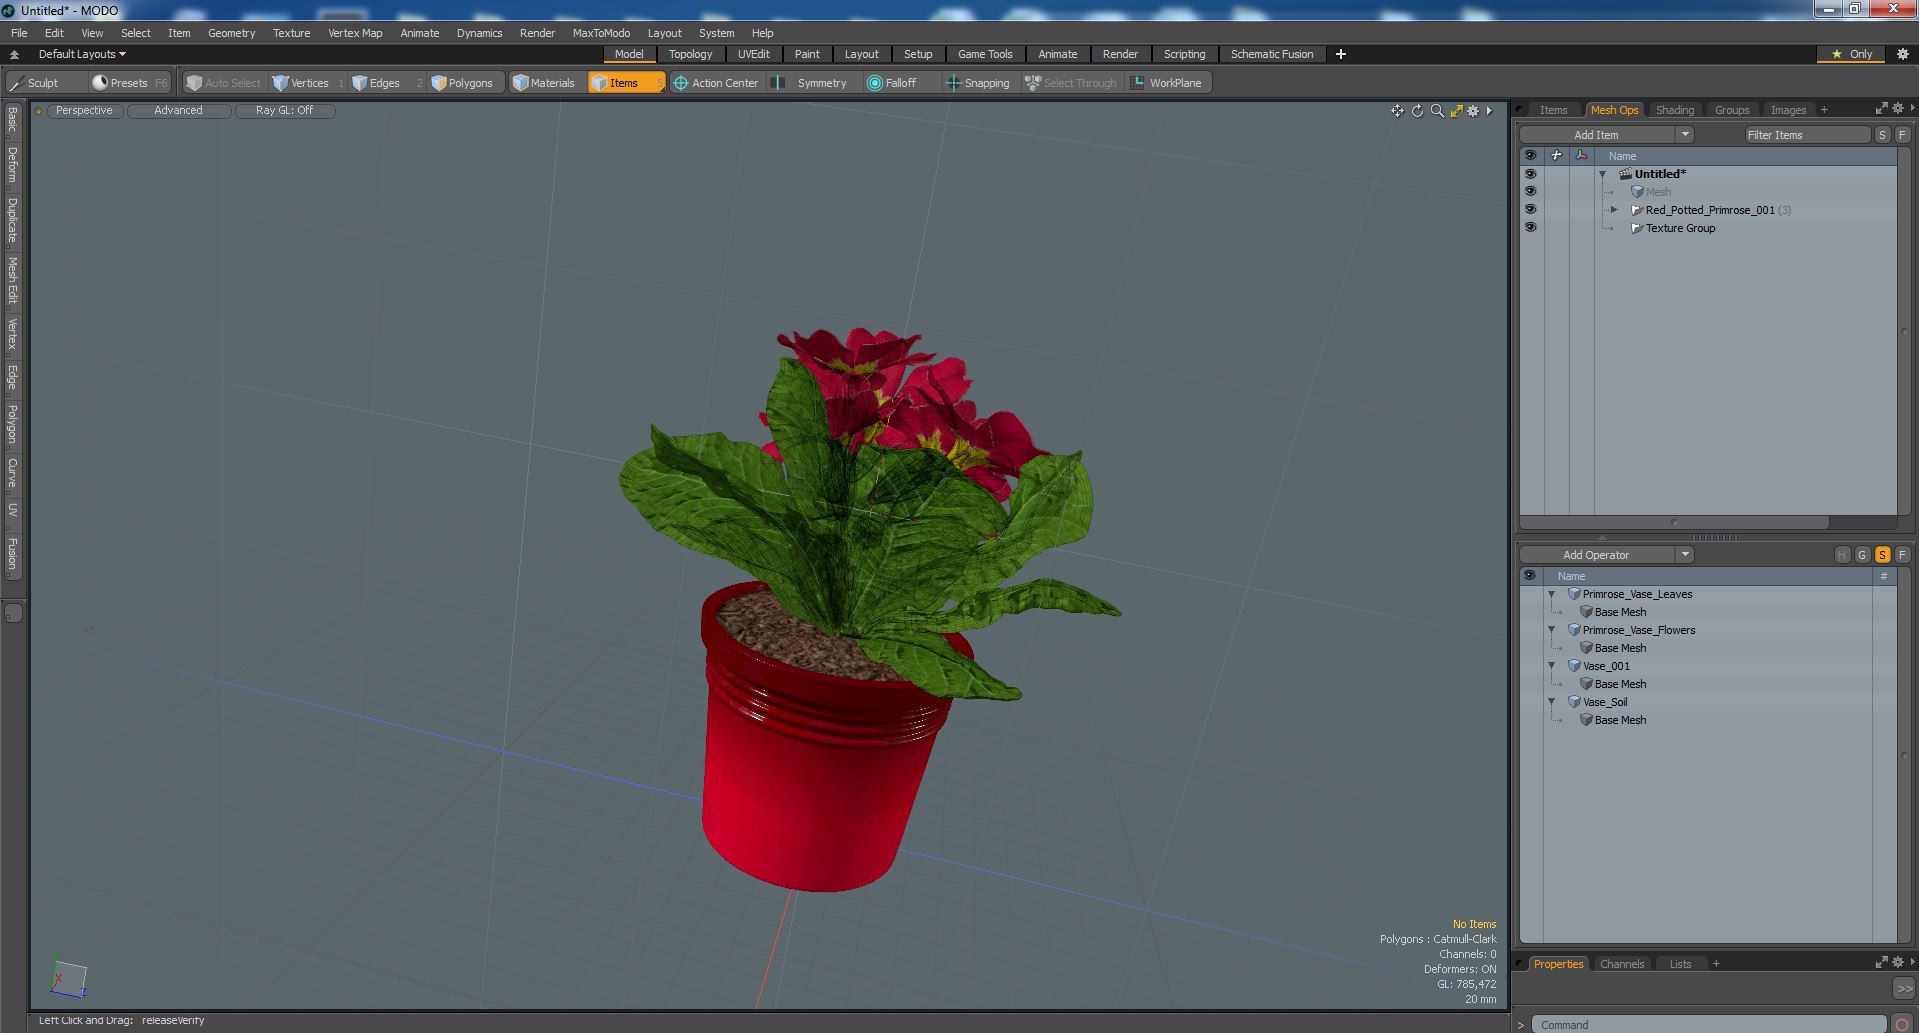The height and width of the screenshot is (1033, 1919).
Task: Open the Presets browser
Action: (x=130, y=83)
